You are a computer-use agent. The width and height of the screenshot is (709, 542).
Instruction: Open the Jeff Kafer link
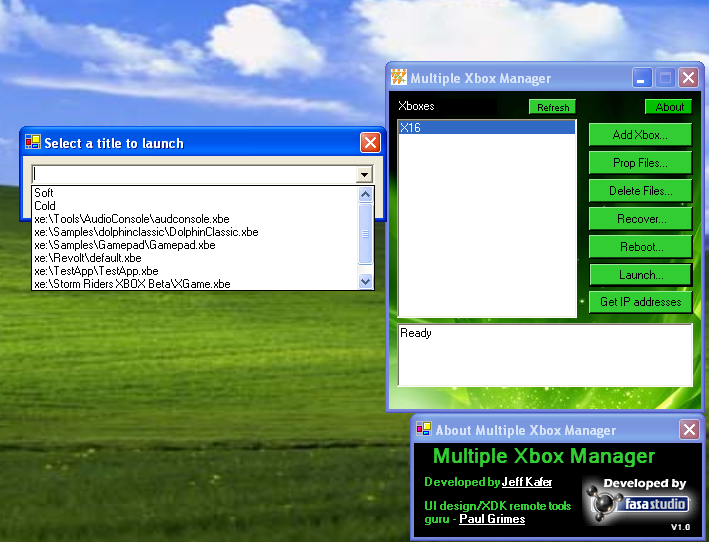click(527, 482)
